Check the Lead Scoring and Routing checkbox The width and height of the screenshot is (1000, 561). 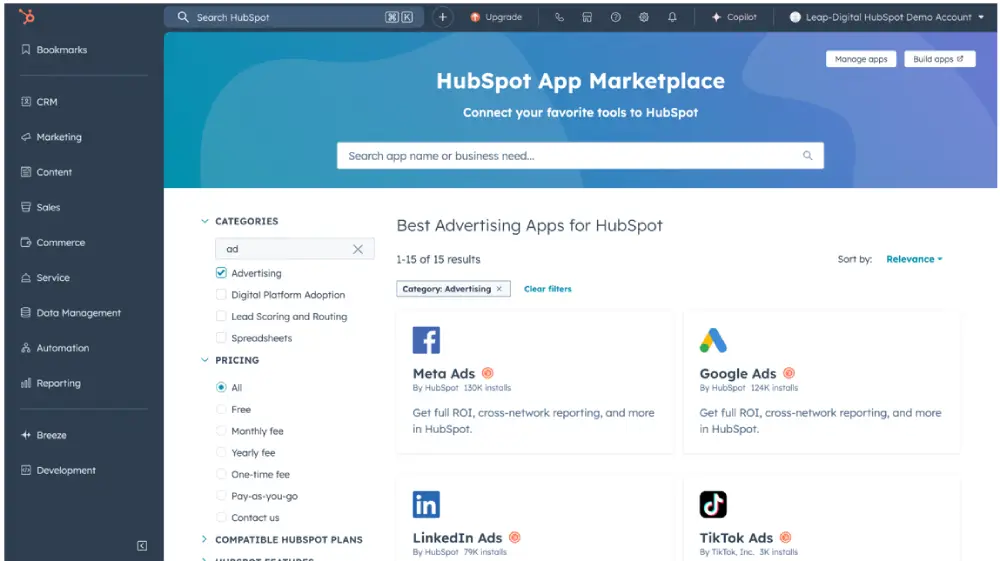click(221, 316)
